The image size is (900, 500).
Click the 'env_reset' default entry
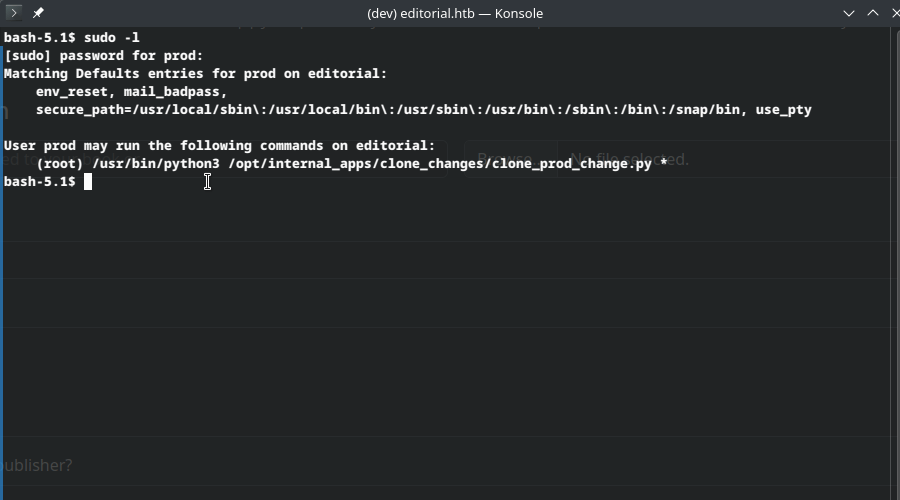click(x=71, y=92)
